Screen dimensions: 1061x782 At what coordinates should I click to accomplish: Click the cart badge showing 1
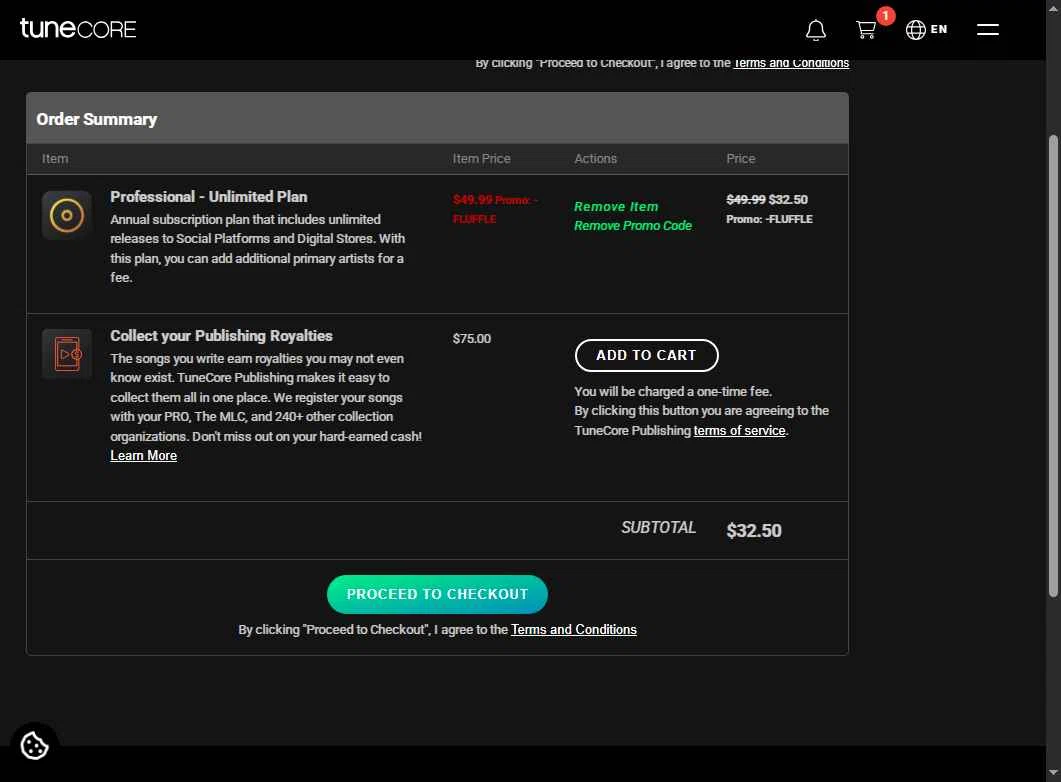point(885,16)
